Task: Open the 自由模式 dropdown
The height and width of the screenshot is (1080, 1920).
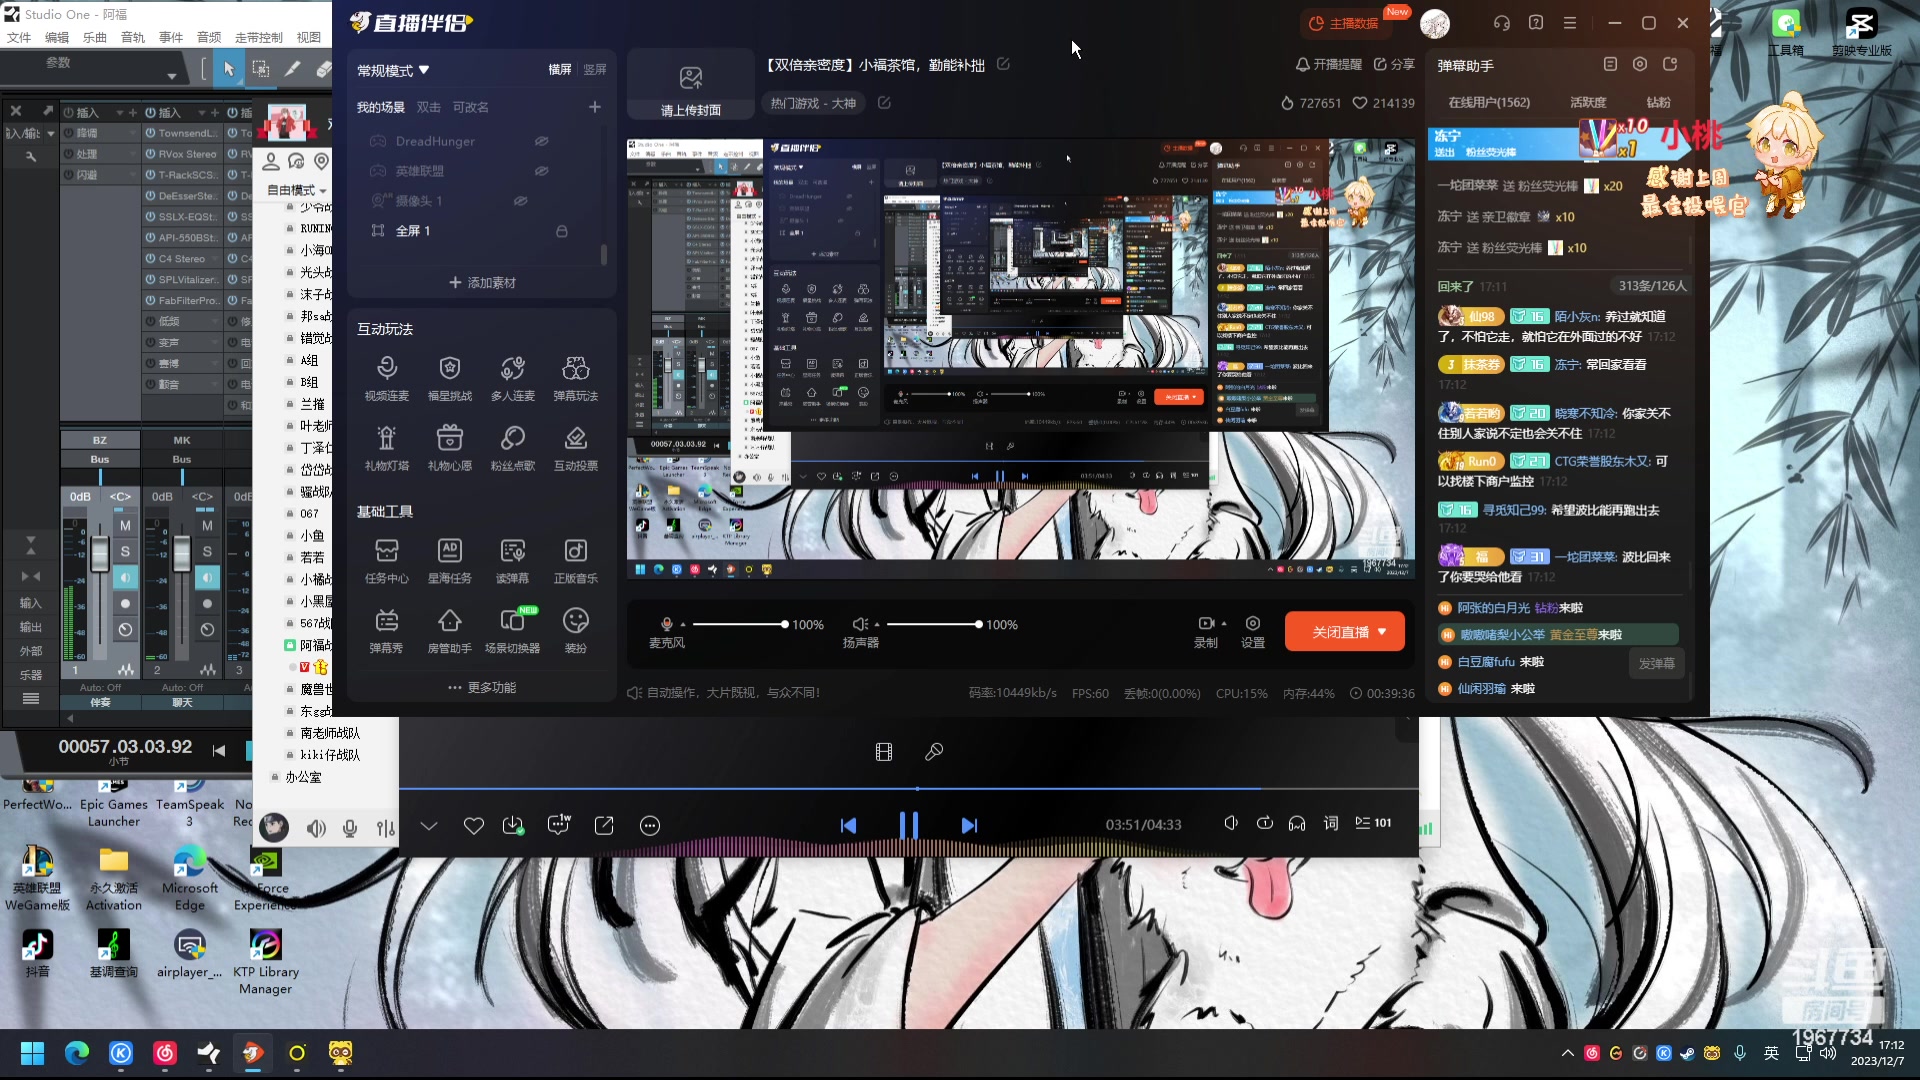Action: tap(296, 190)
